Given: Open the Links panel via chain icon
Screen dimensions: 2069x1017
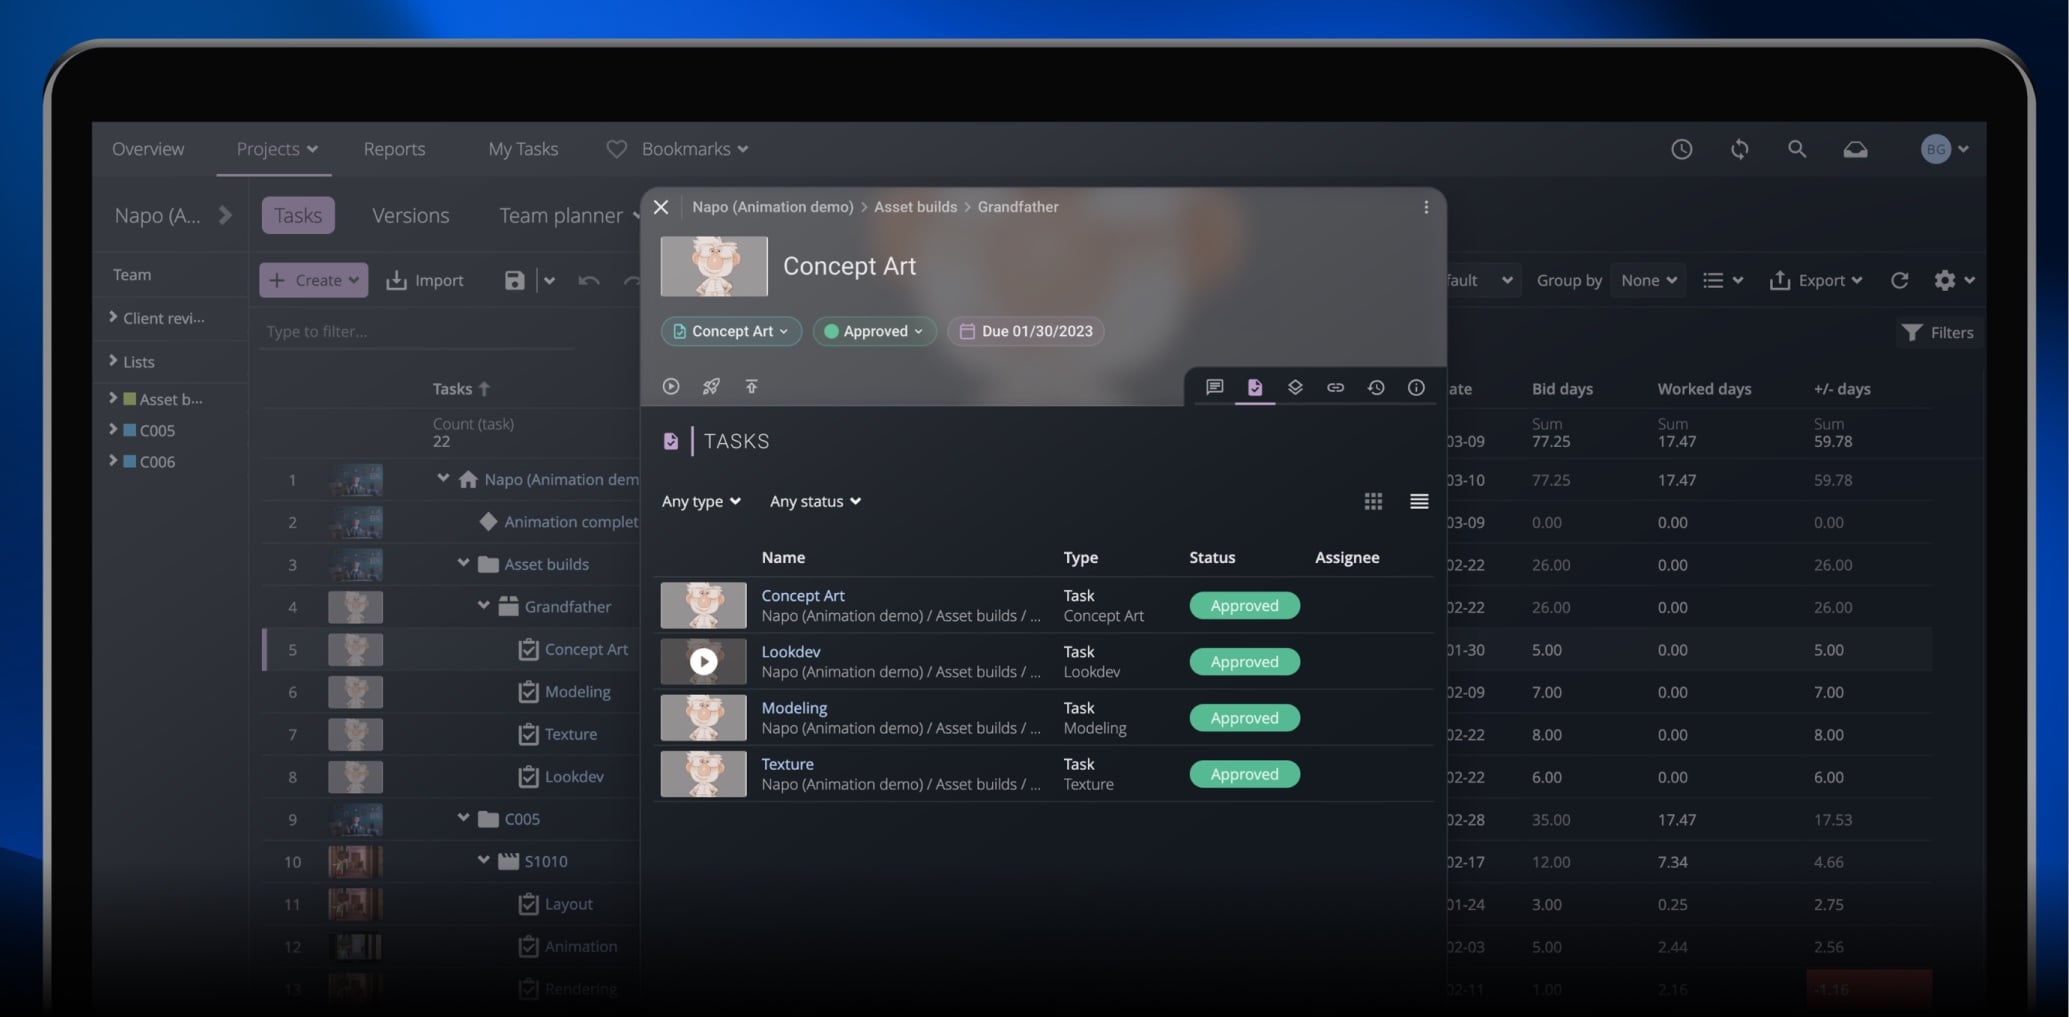Looking at the screenshot, I should pos(1336,387).
